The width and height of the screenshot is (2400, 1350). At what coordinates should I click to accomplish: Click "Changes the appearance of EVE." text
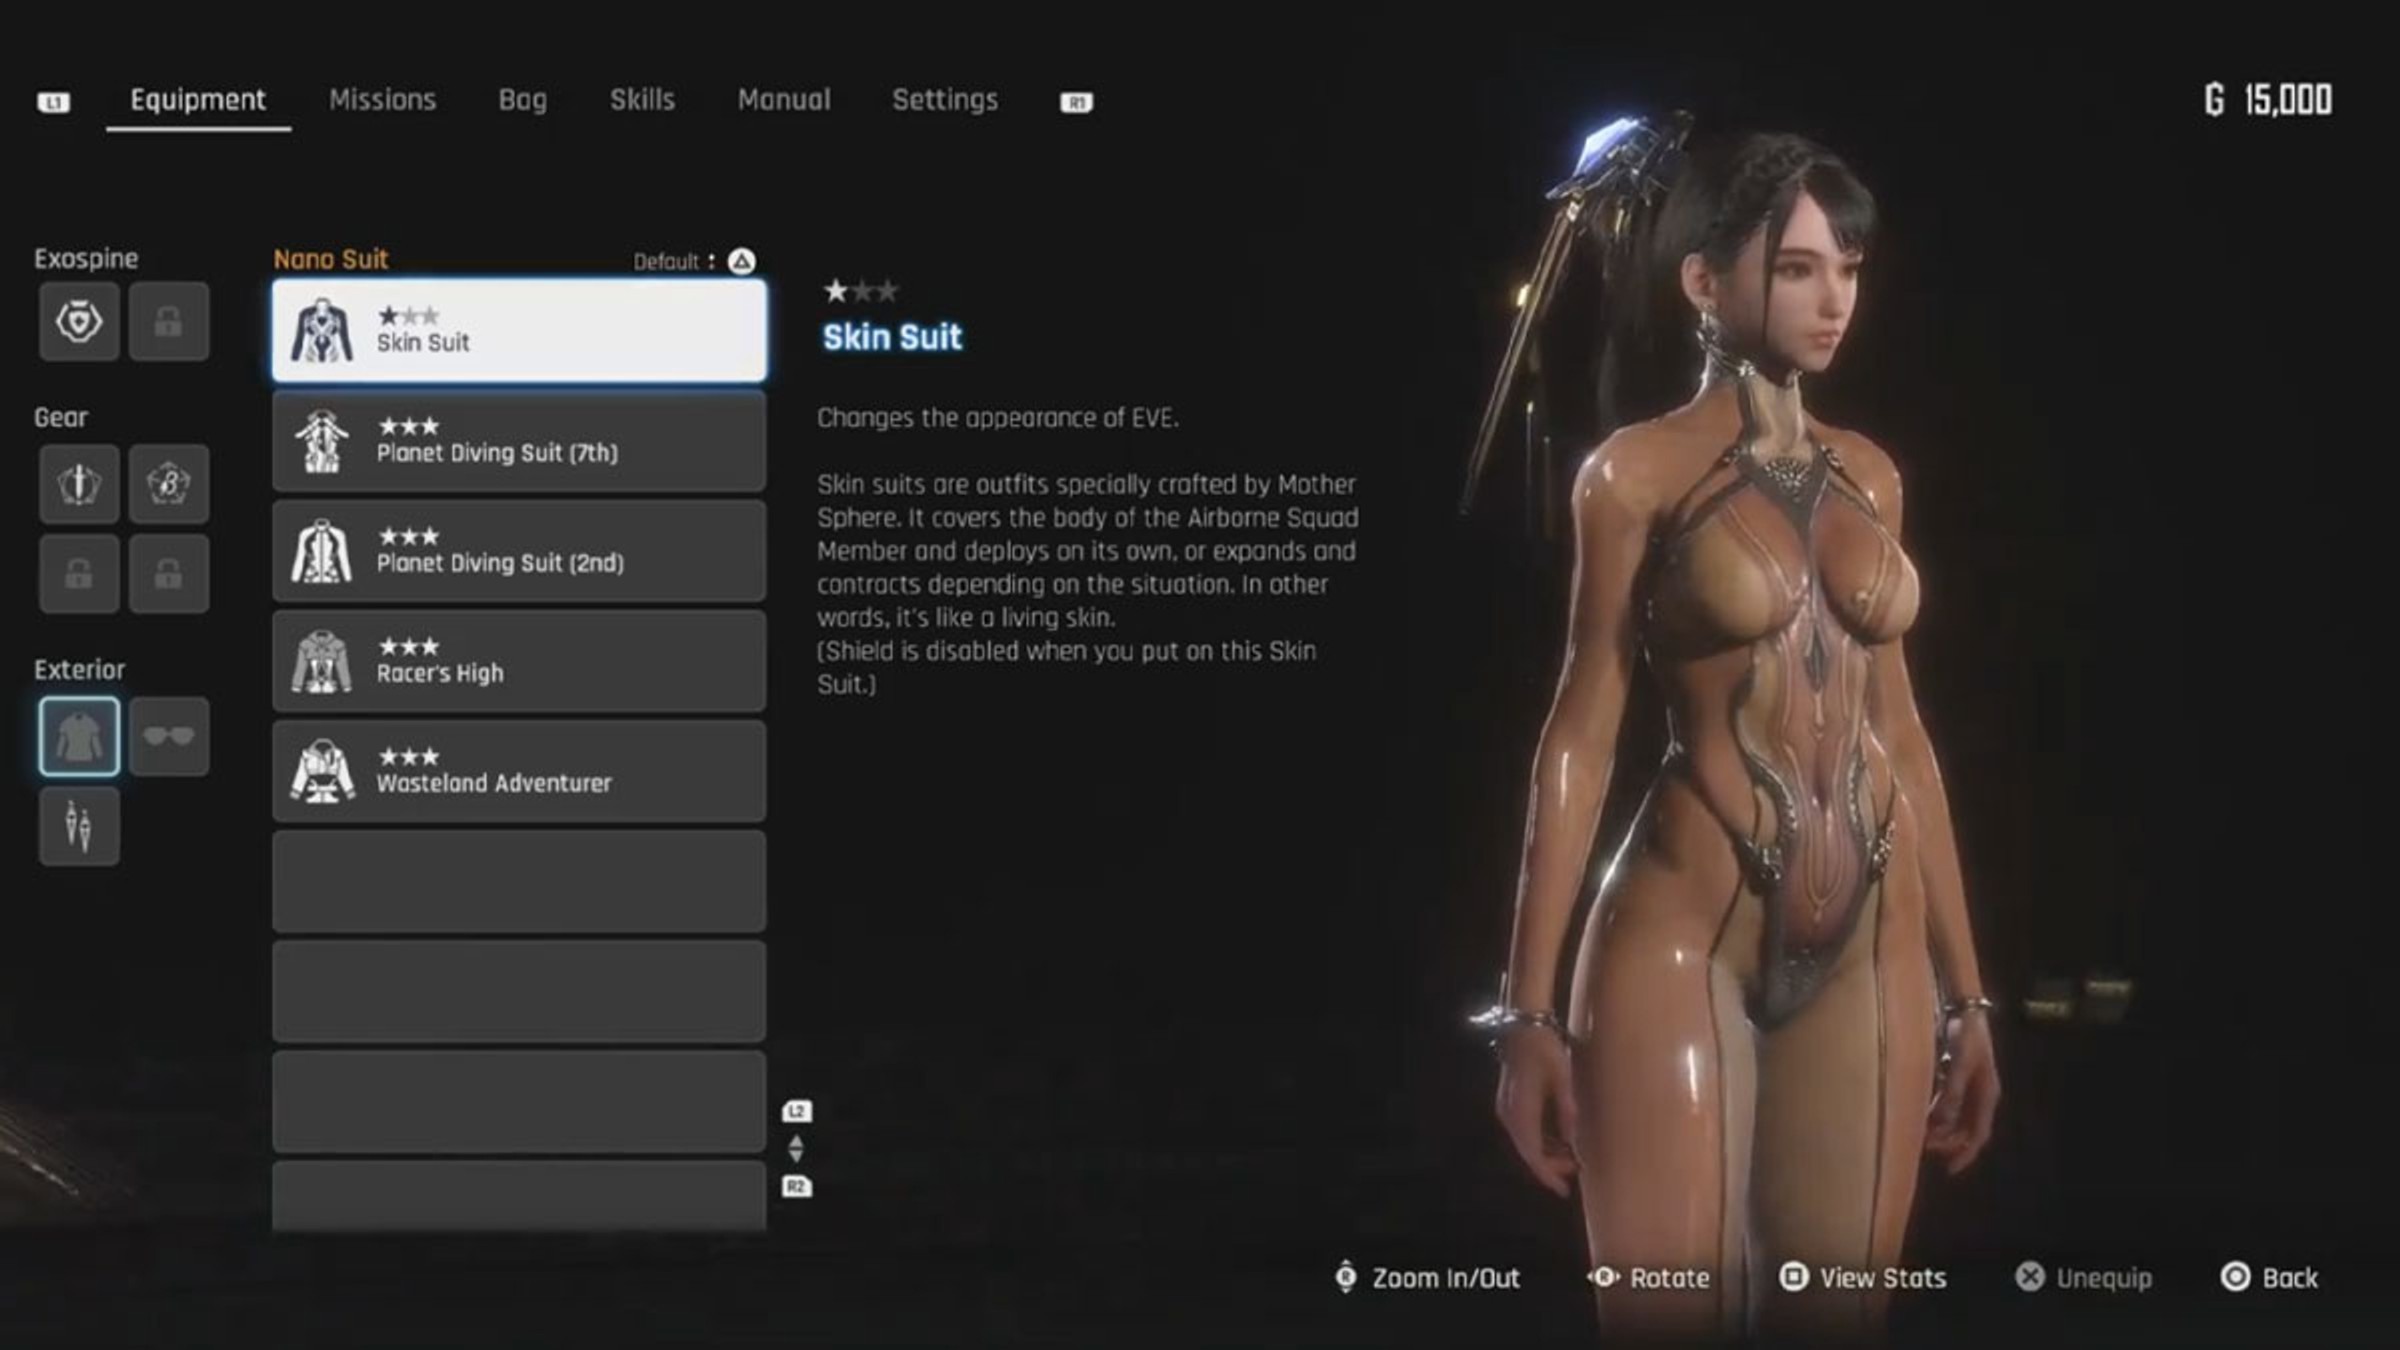[x=998, y=418]
